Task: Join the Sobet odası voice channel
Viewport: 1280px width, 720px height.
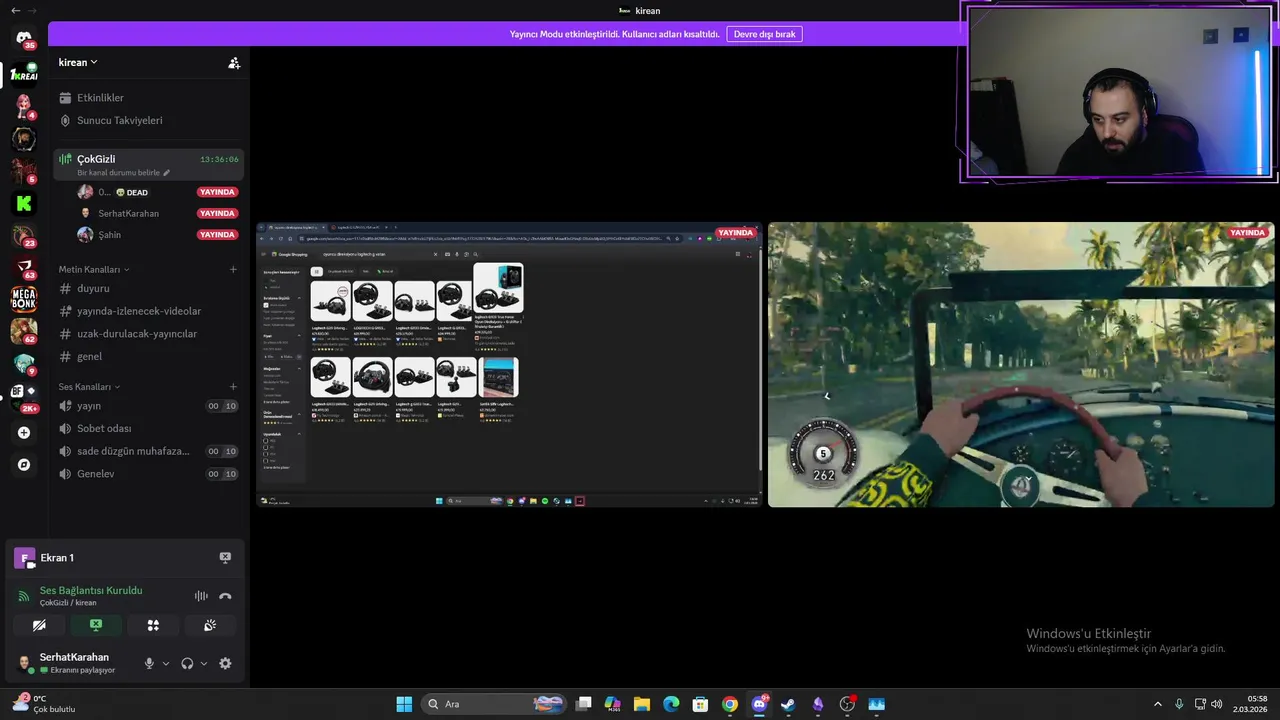Action: pyautogui.click(x=148, y=428)
